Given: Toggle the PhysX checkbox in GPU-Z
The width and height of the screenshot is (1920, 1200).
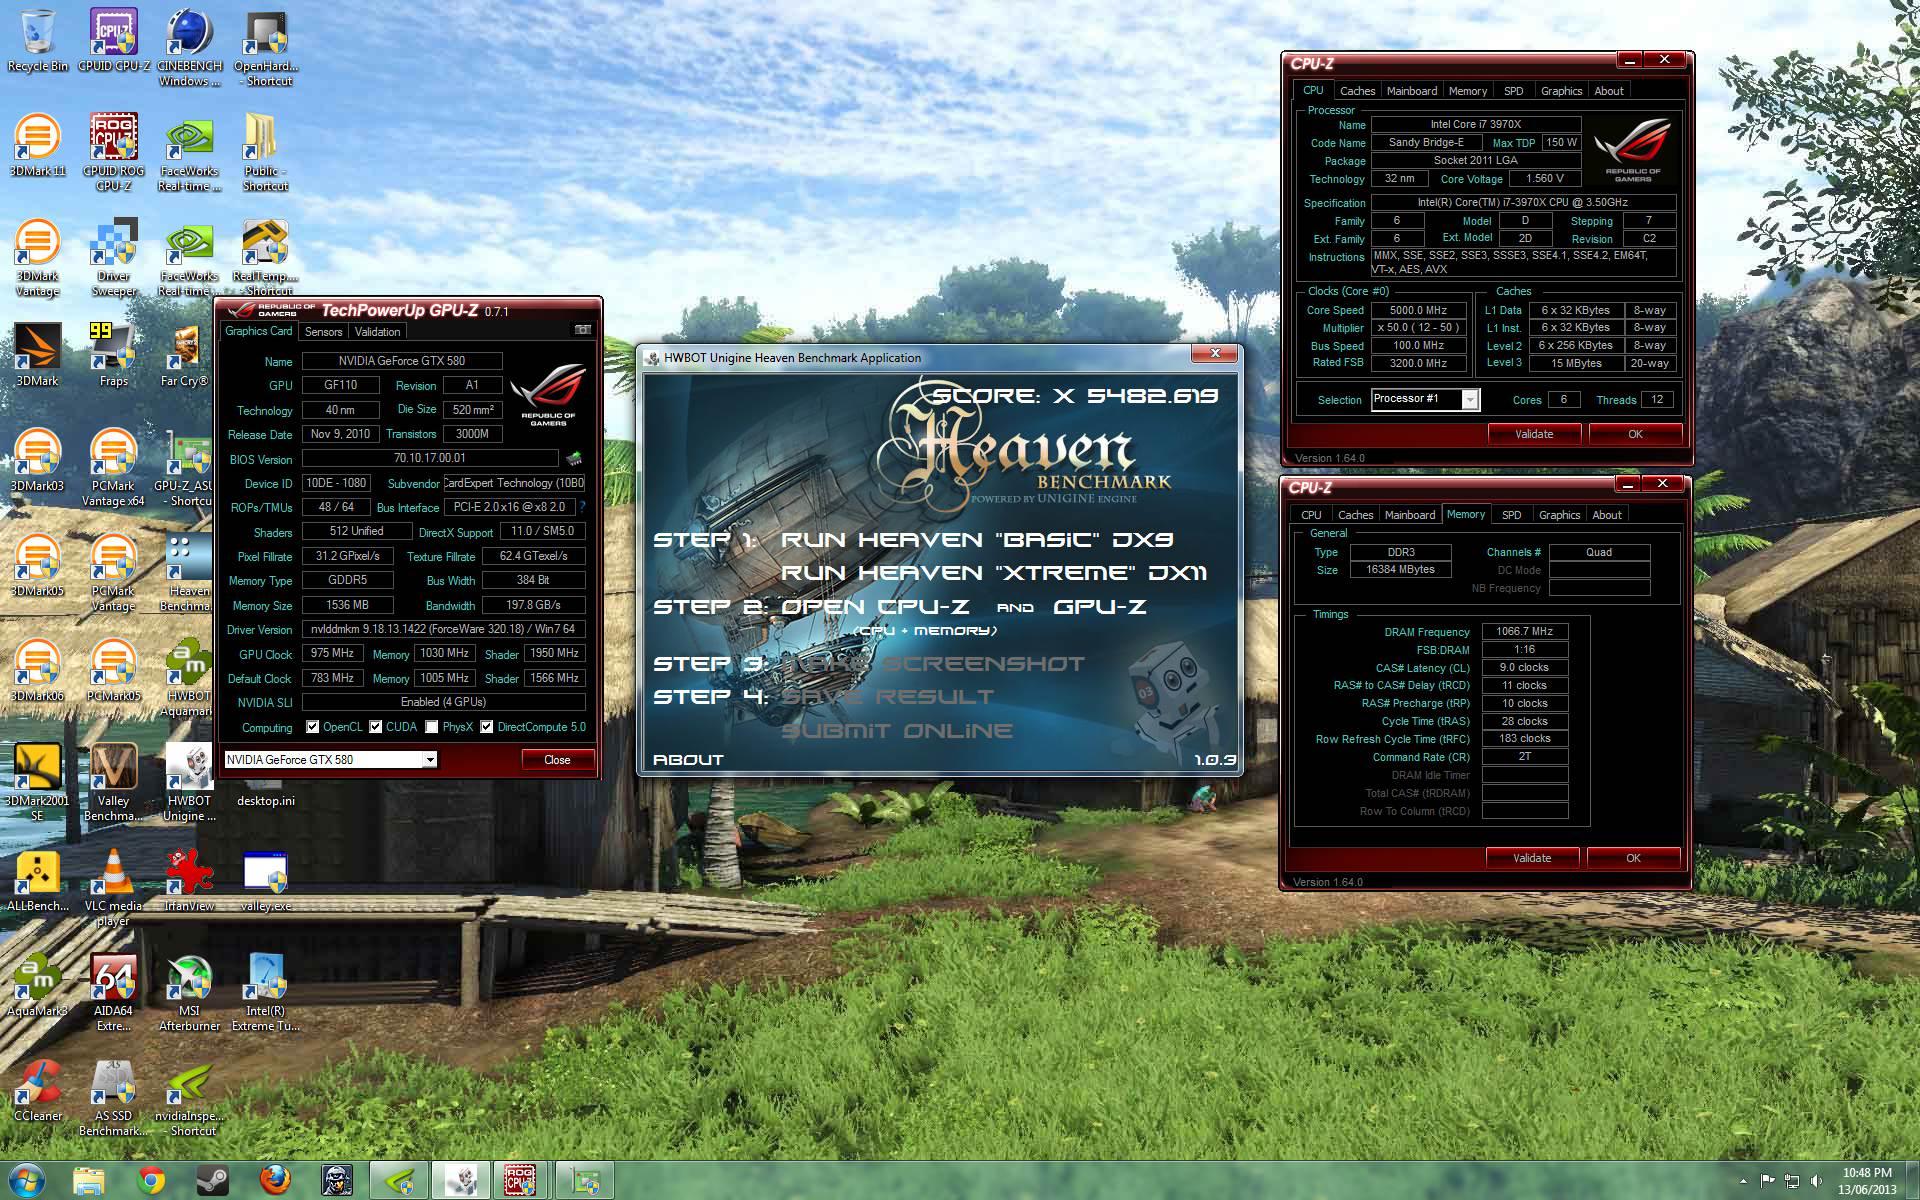Looking at the screenshot, I should point(432,727).
